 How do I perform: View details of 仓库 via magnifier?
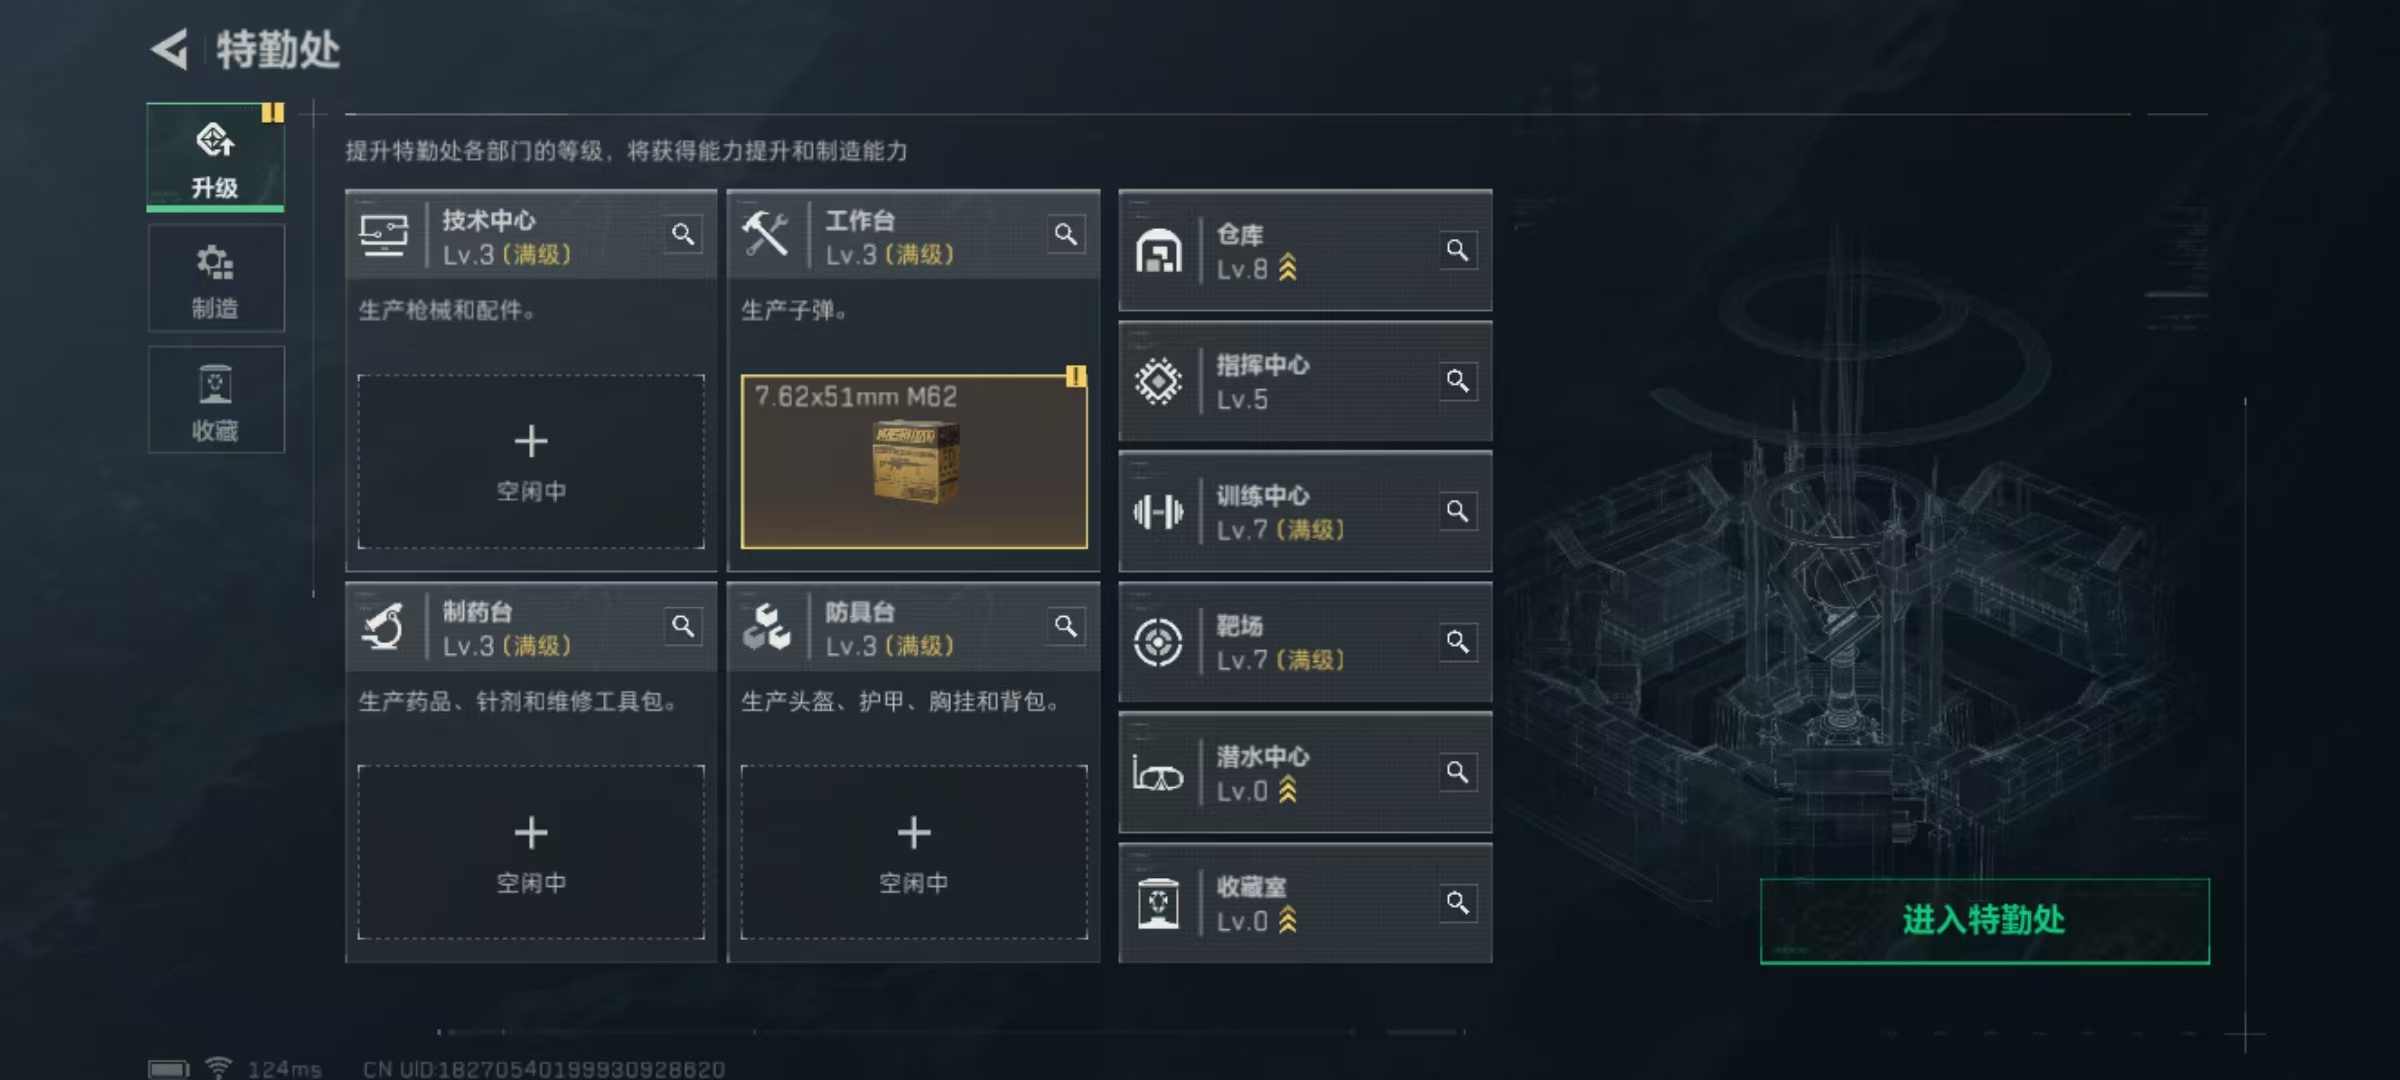click(1458, 250)
